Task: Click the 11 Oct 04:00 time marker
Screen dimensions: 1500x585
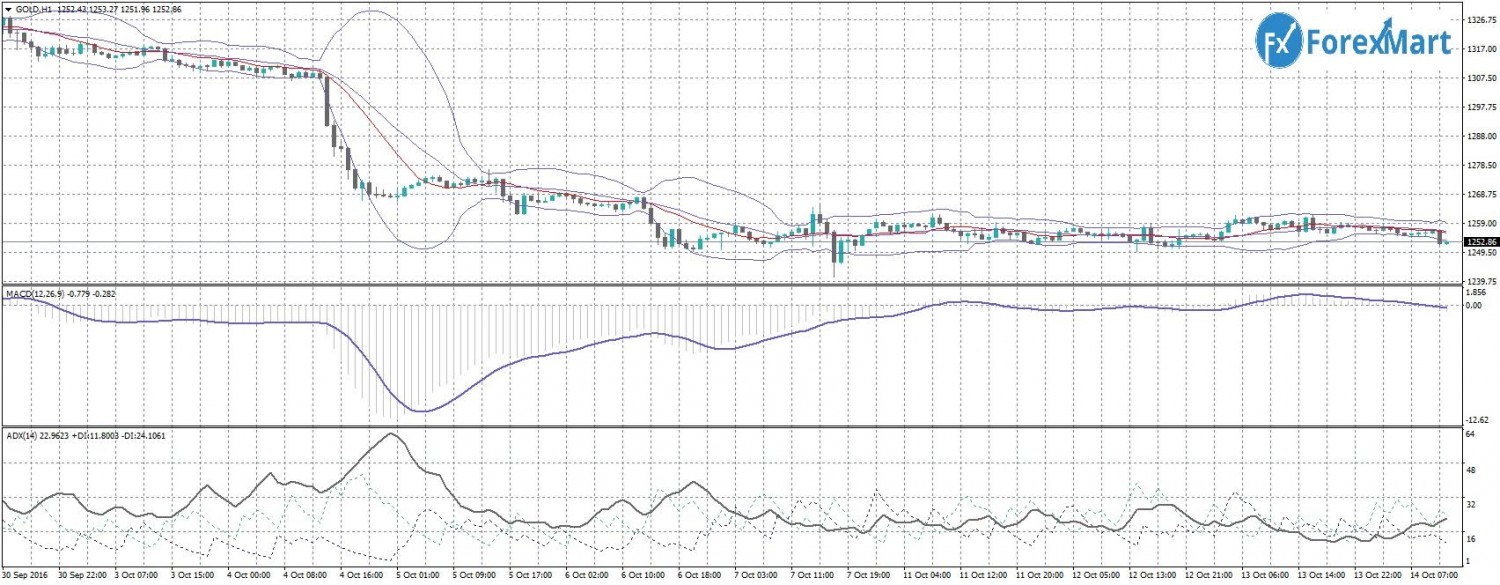Action: (x=927, y=577)
